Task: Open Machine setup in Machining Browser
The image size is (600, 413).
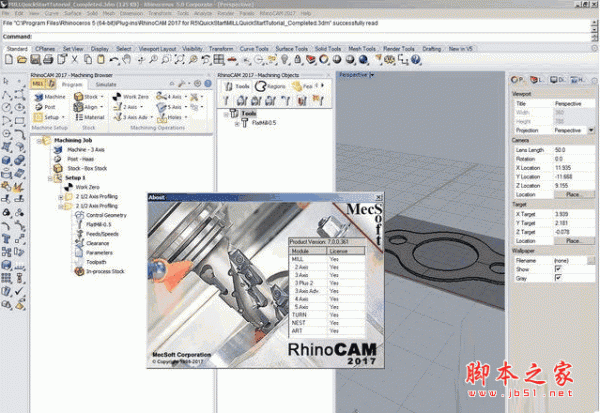Action: point(50,97)
